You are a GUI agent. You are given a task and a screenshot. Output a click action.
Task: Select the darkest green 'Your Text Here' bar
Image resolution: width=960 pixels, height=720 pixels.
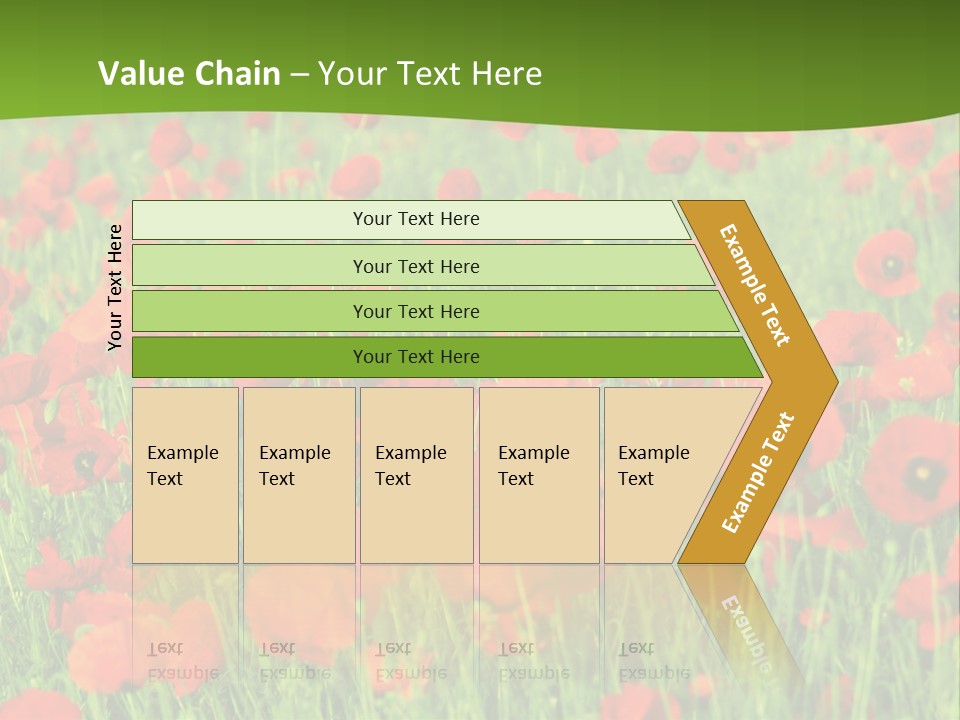(415, 357)
